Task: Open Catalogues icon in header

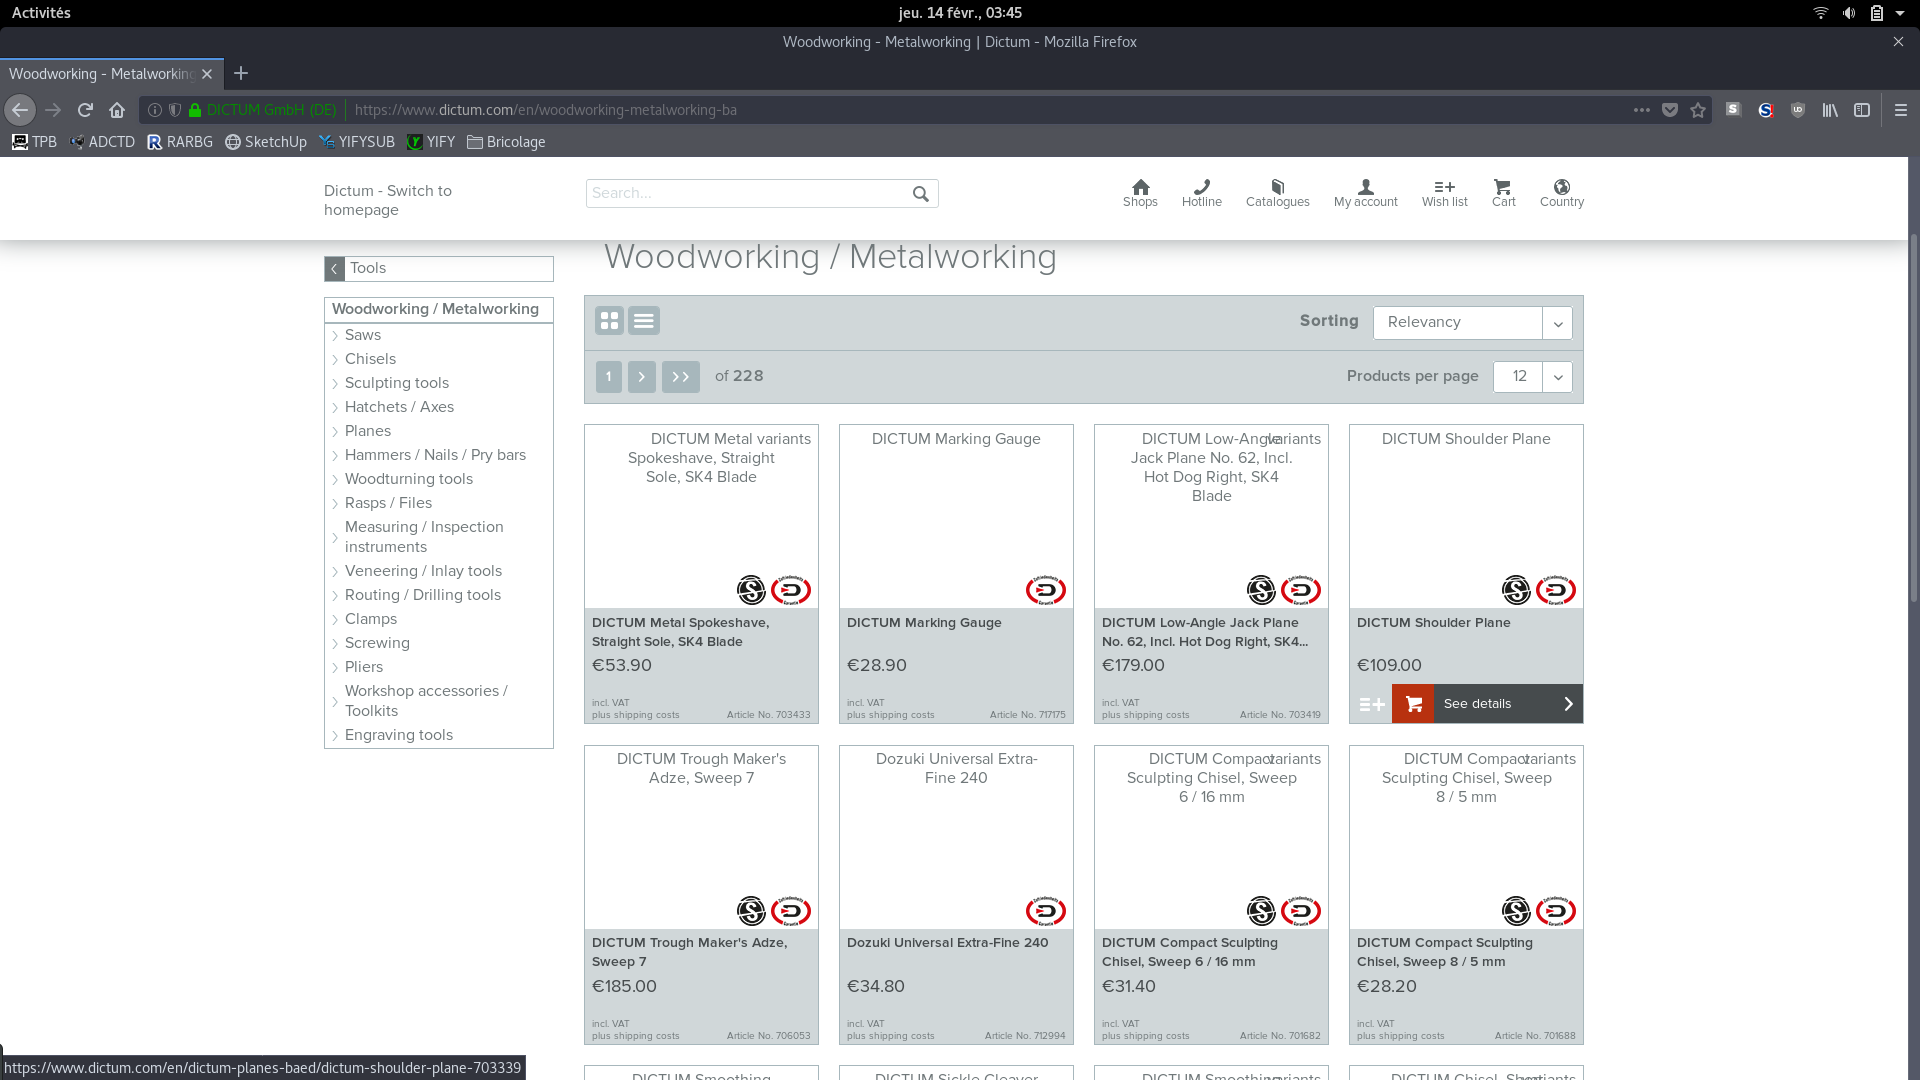Action: 1278,194
